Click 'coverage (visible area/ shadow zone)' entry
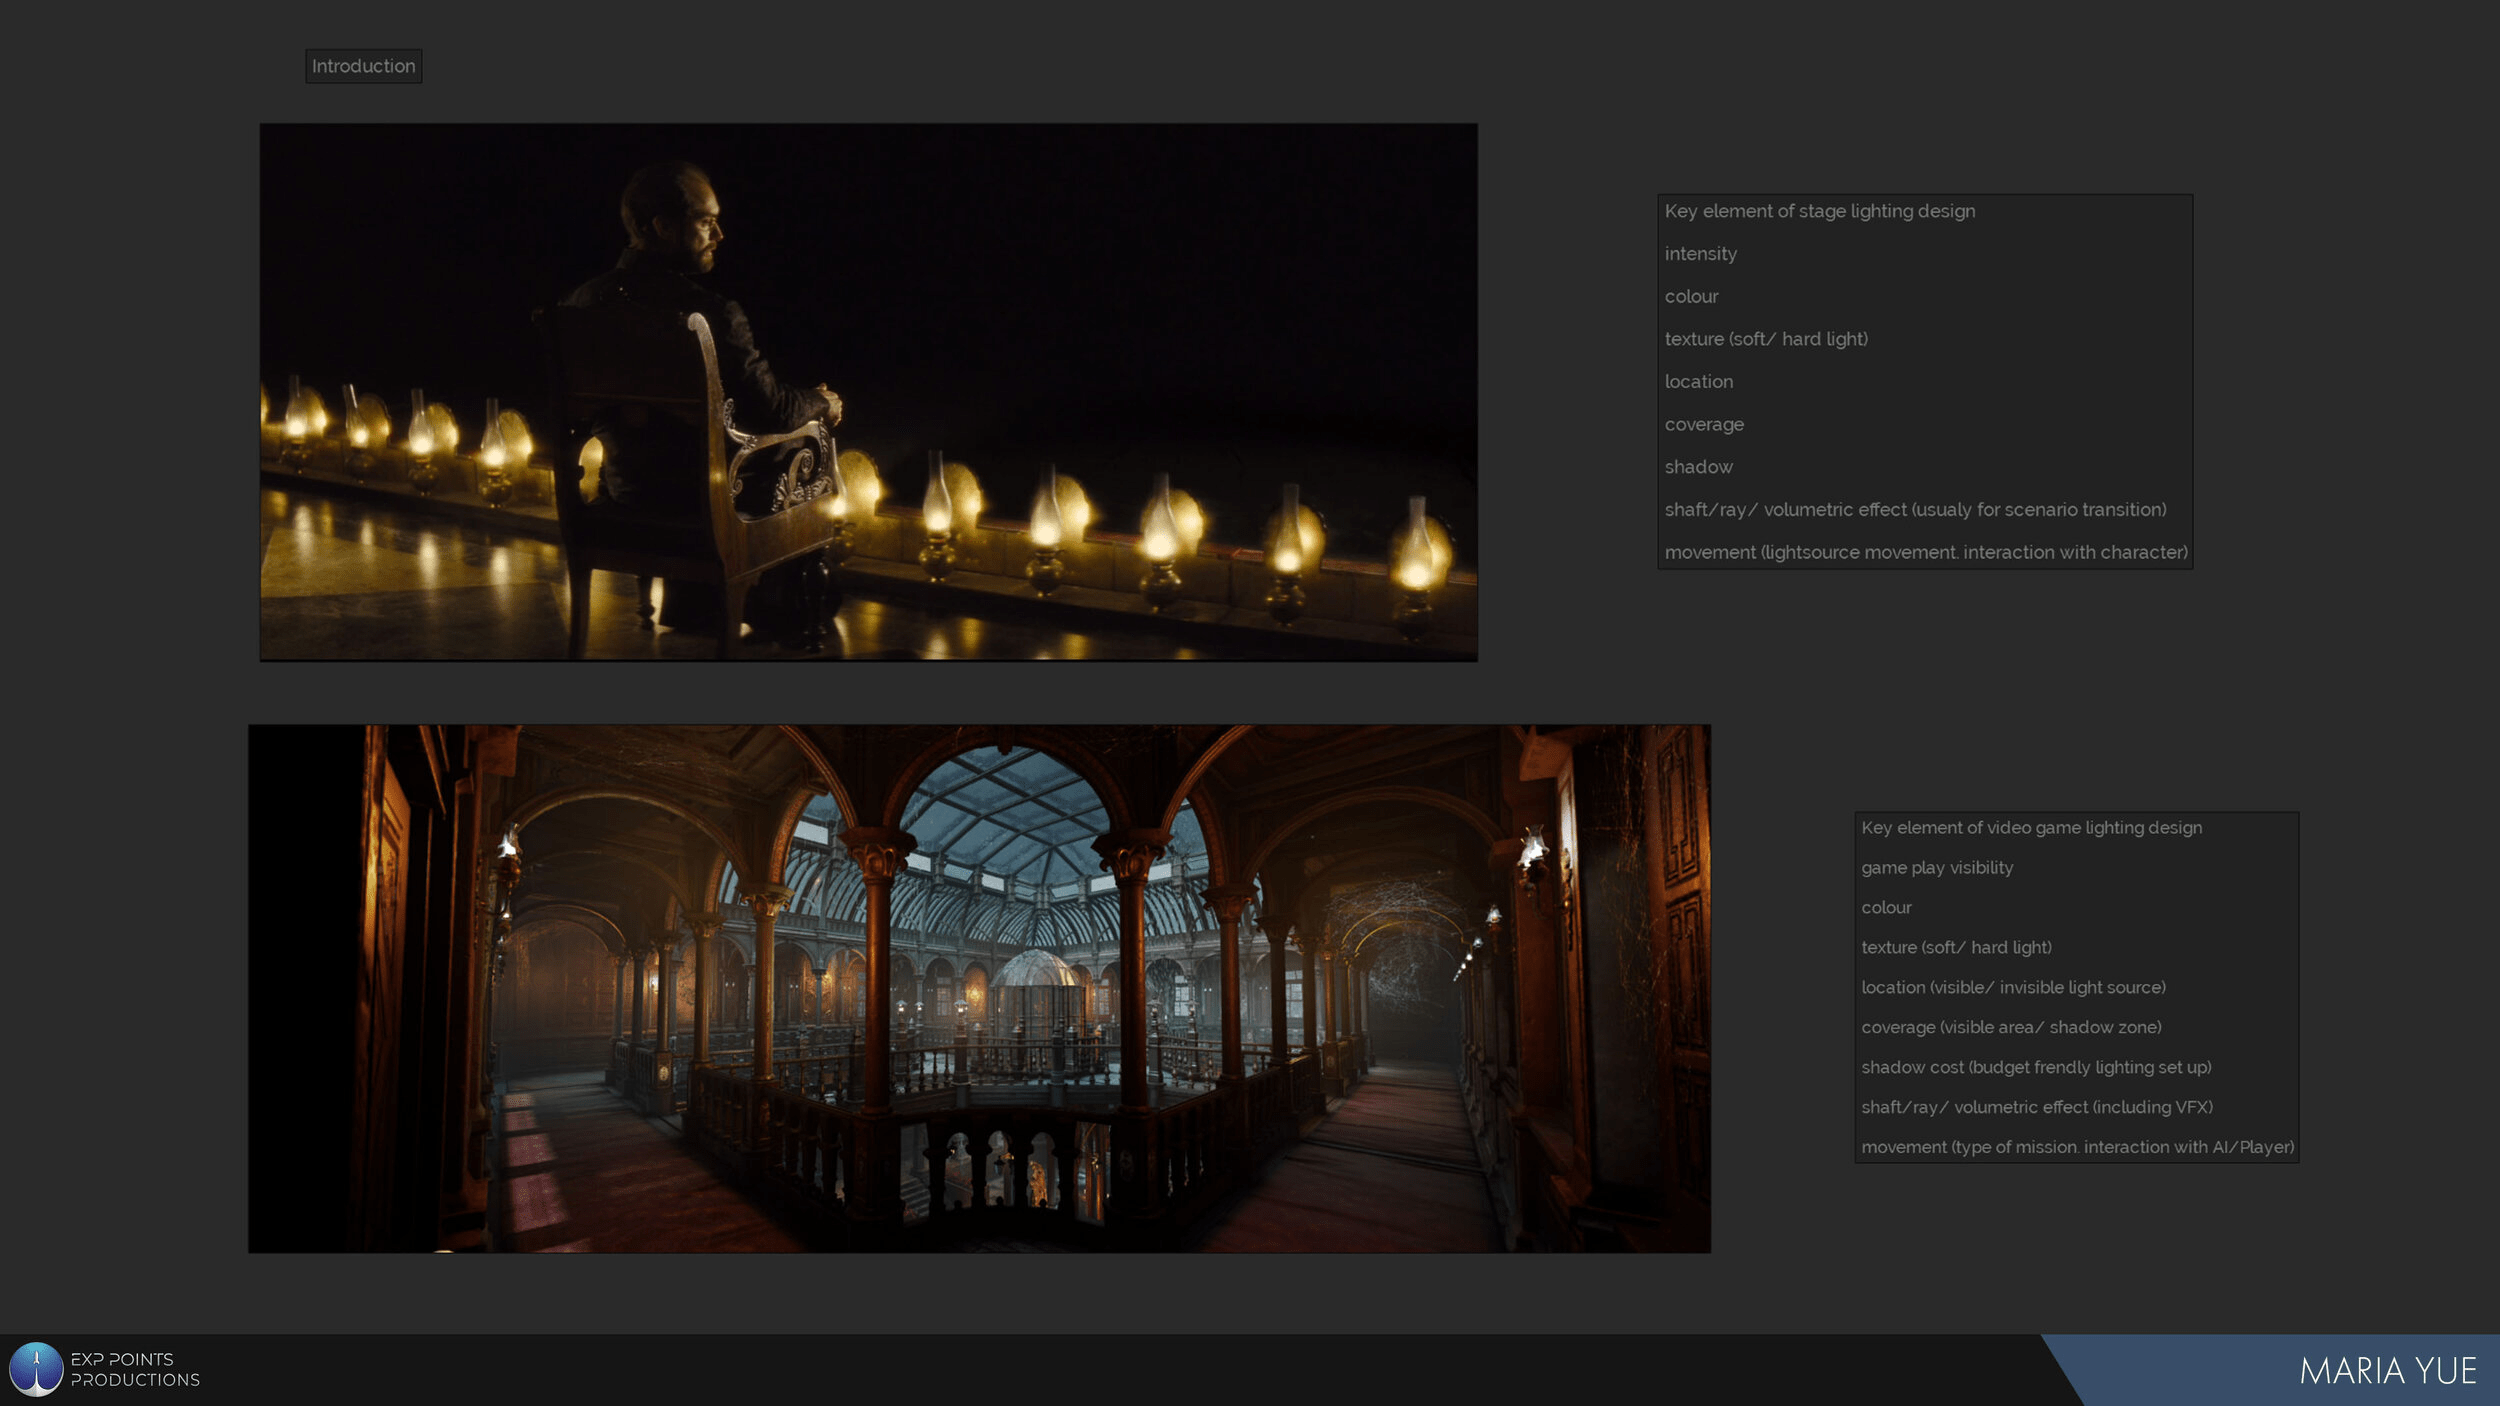2500x1406 pixels. click(x=2011, y=1027)
